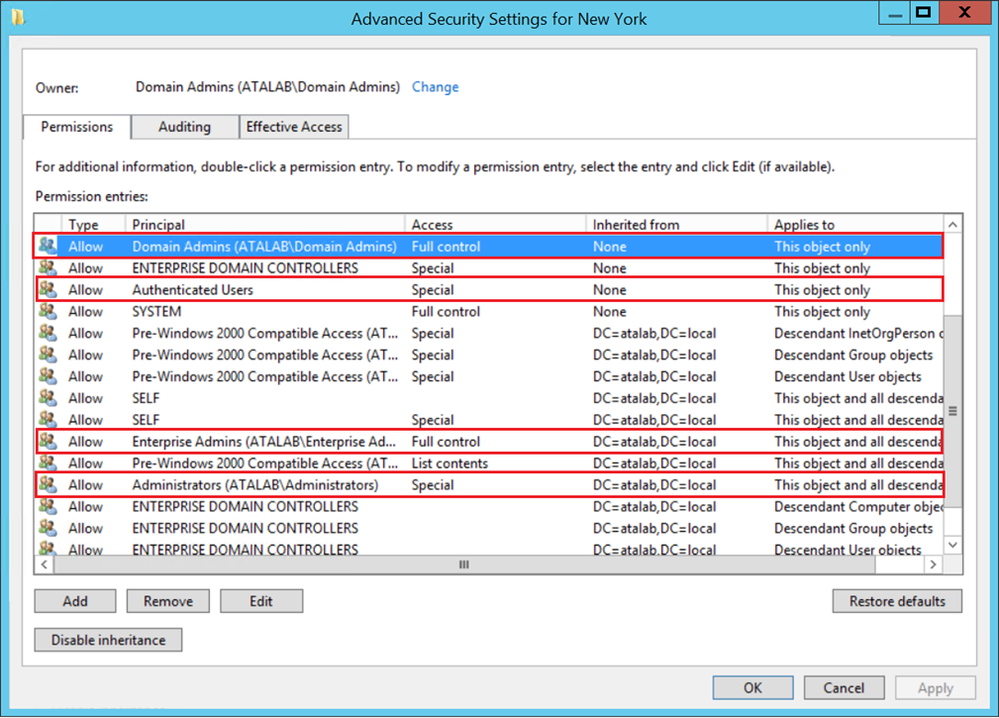Click the horizontal scrollbar thumb

click(x=464, y=564)
